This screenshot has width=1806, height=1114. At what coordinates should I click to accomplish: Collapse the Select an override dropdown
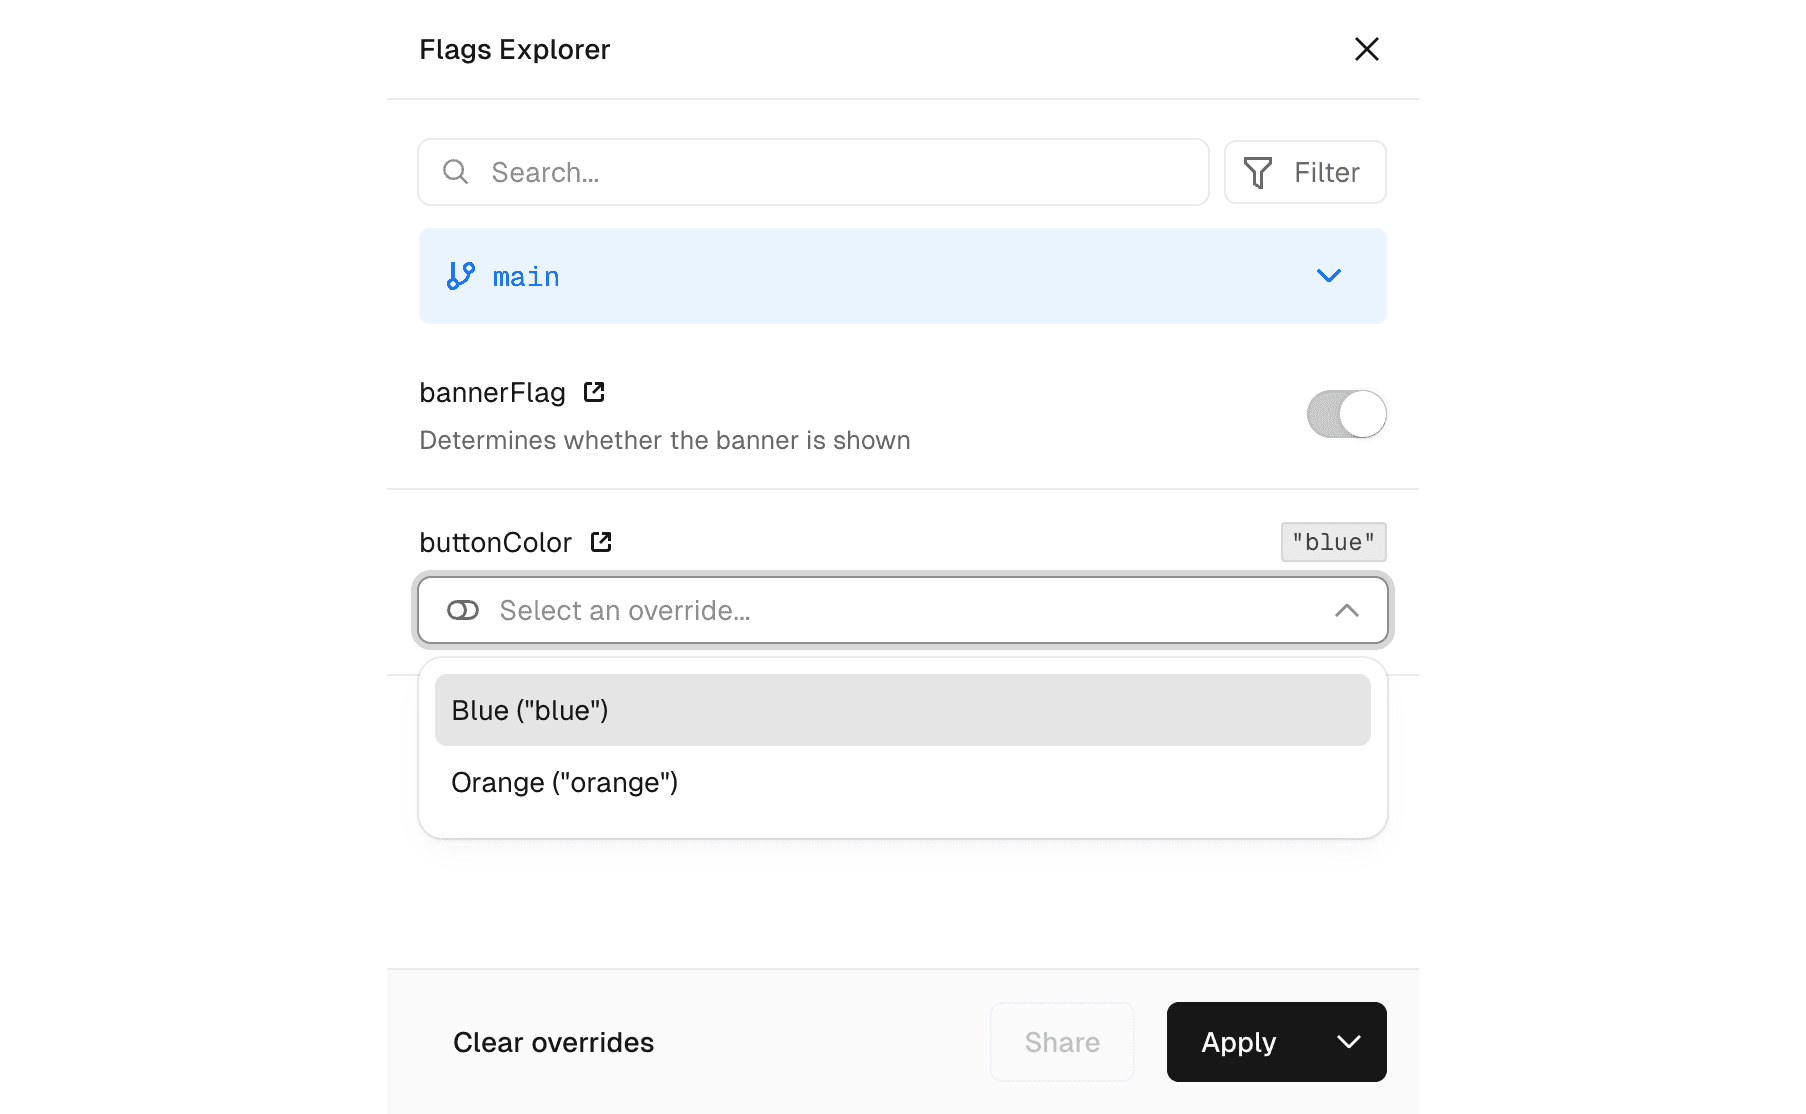click(x=1347, y=610)
